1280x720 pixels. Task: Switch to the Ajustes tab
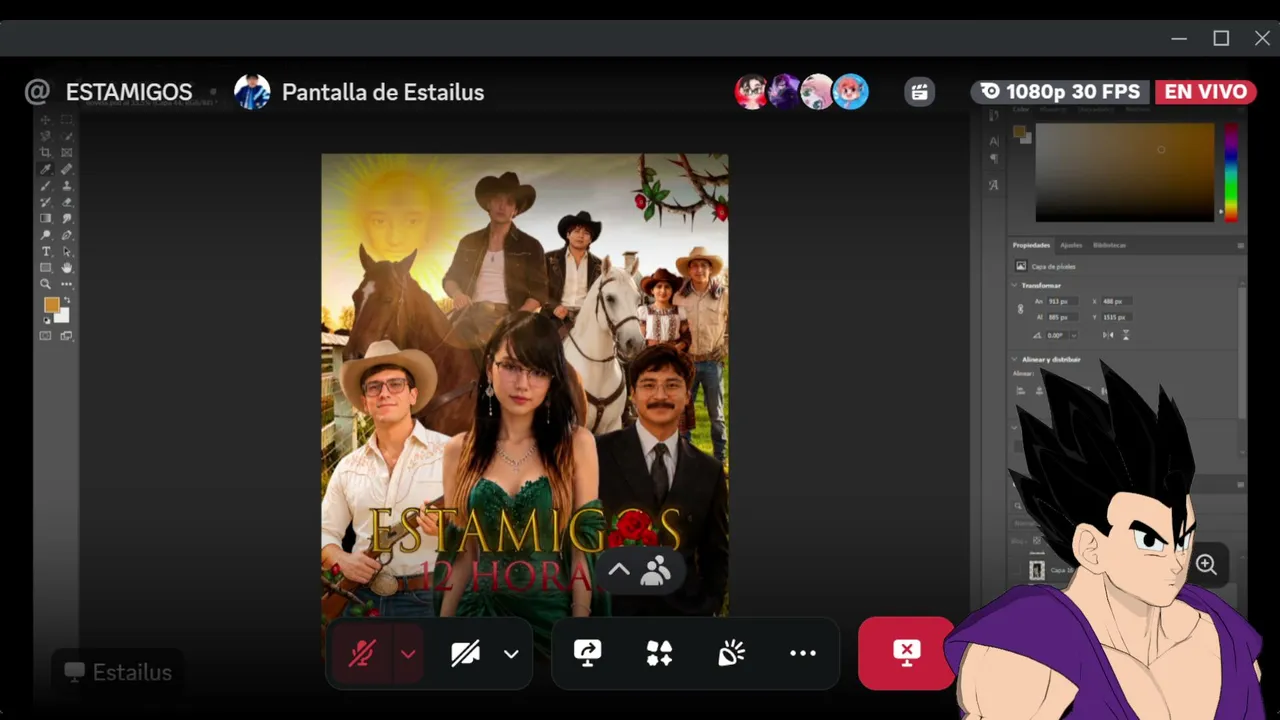click(x=1071, y=245)
